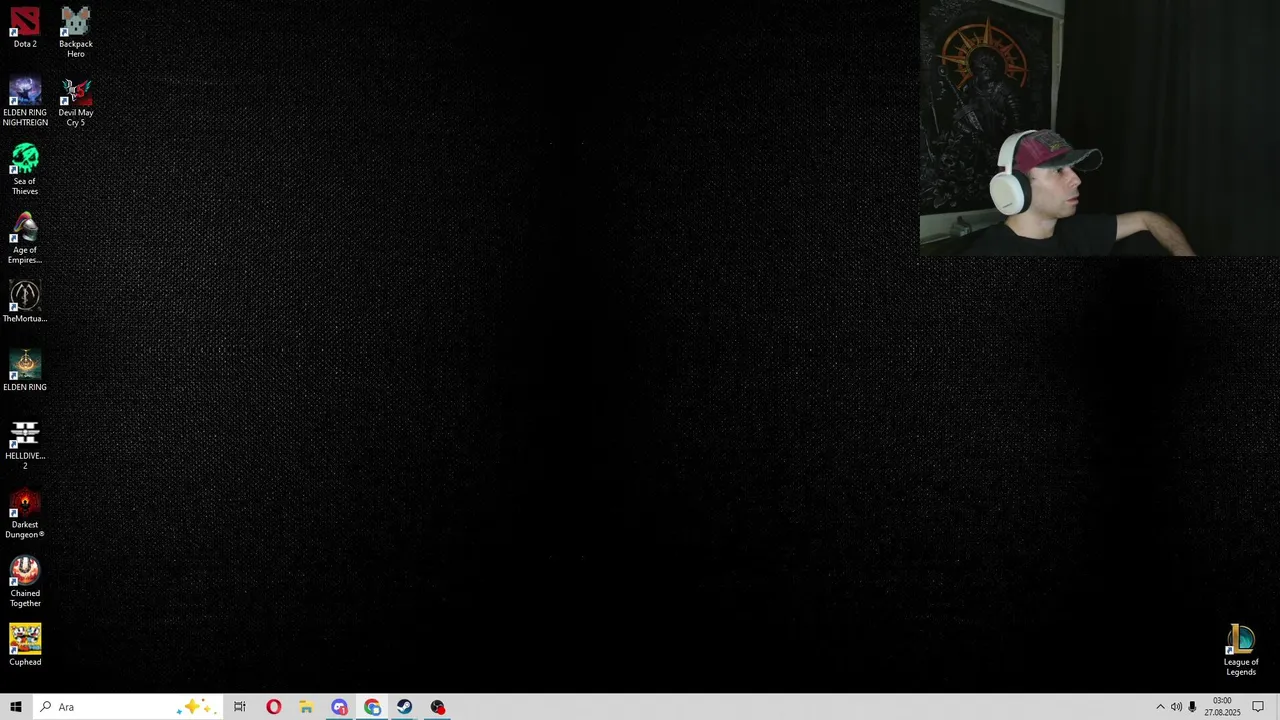Select the Darkest Dungeon desktop icon

pyautogui.click(x=25, y=514)
